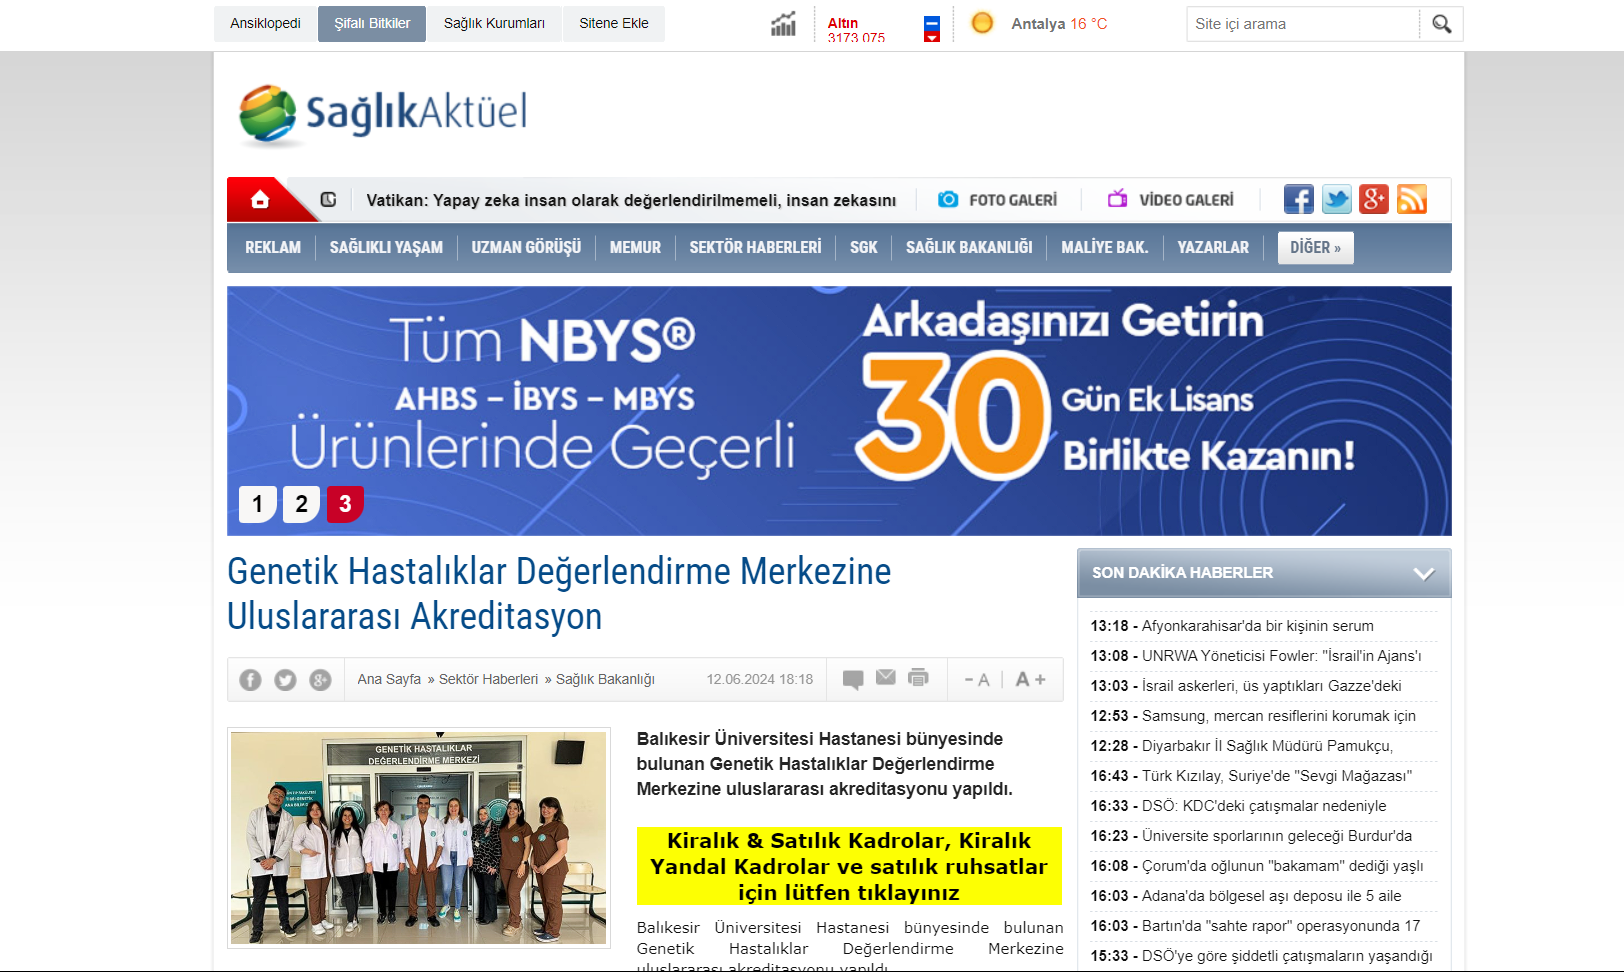Click the sunny weather icon

[982, 23]
